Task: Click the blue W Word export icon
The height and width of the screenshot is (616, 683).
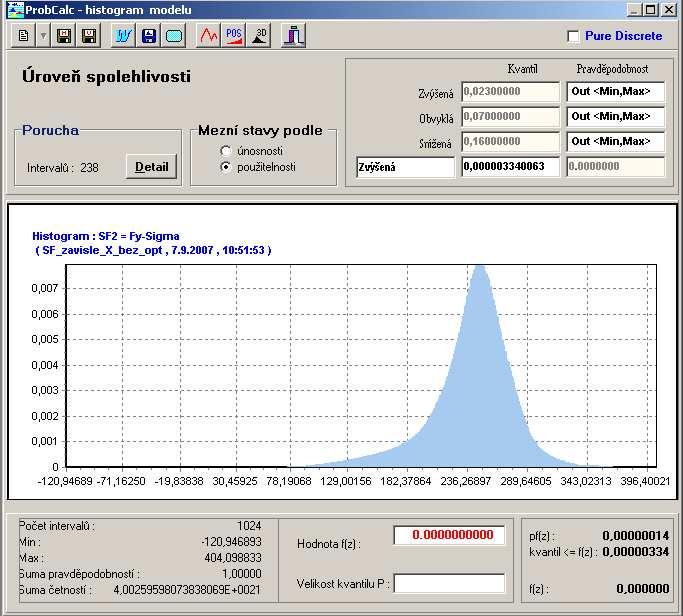Action: tap(123, 36)
